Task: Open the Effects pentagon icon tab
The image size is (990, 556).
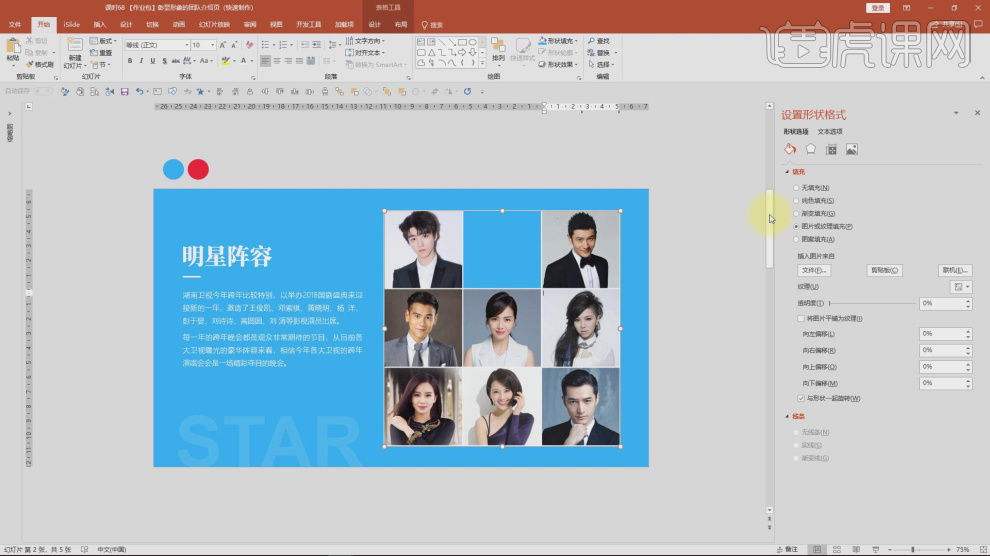Action: (811, 149)
